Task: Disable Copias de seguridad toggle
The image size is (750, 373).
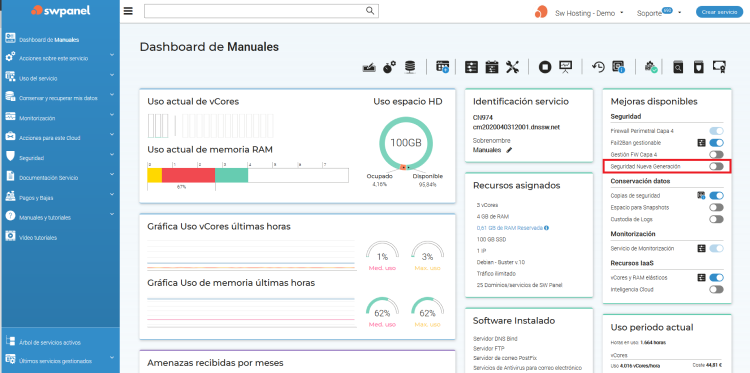Action: coord(716,196)
